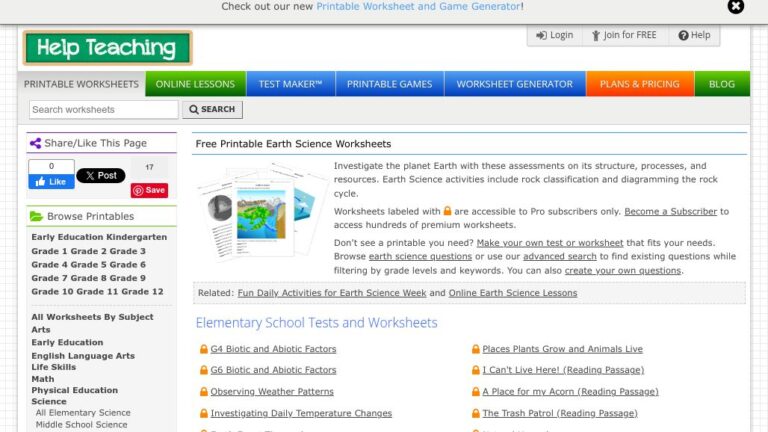The width and height of the screenshot is (768, 432).
Task: Open Places Plants Grow and Animals Live
Action: tap(562, 349)
